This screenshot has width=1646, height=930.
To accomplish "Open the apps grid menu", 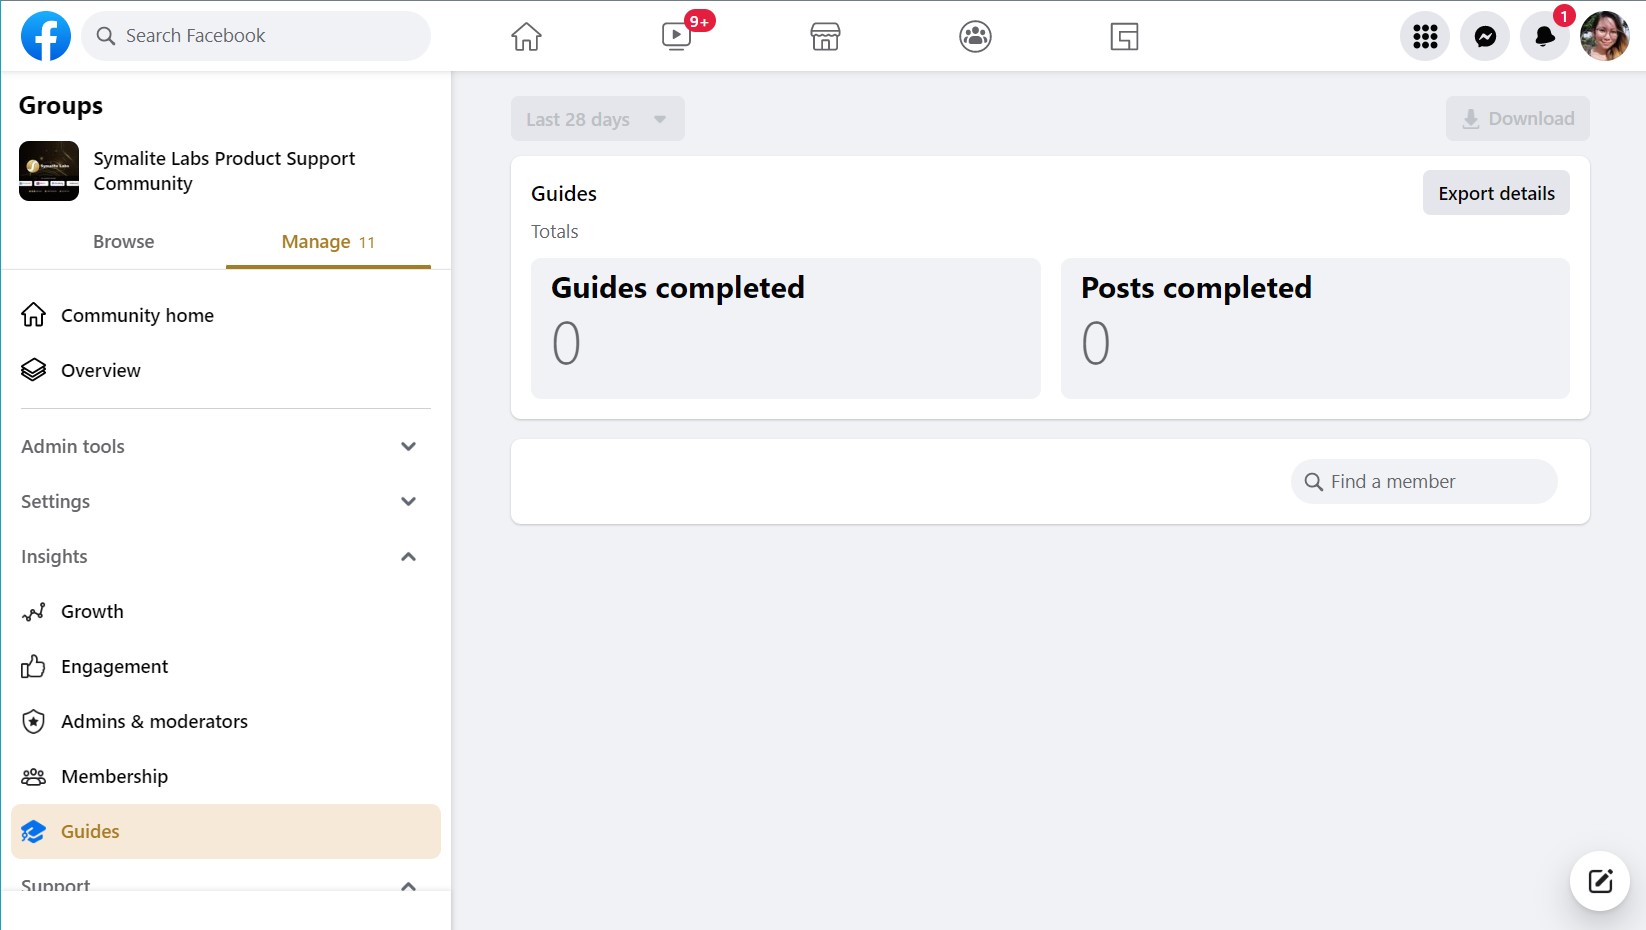I will (x=1424, y=36).
